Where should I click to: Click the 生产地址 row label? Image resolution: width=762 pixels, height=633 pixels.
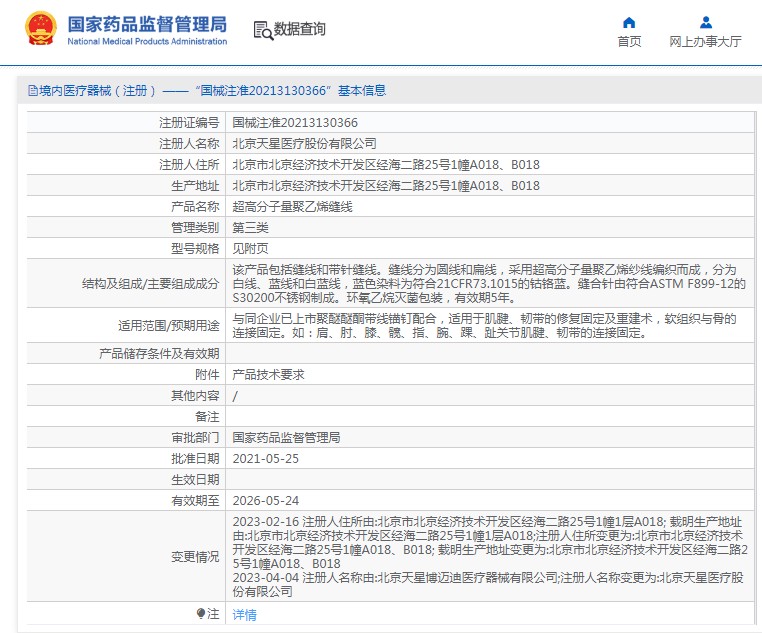pyautogui.click(x=195, y=186)
